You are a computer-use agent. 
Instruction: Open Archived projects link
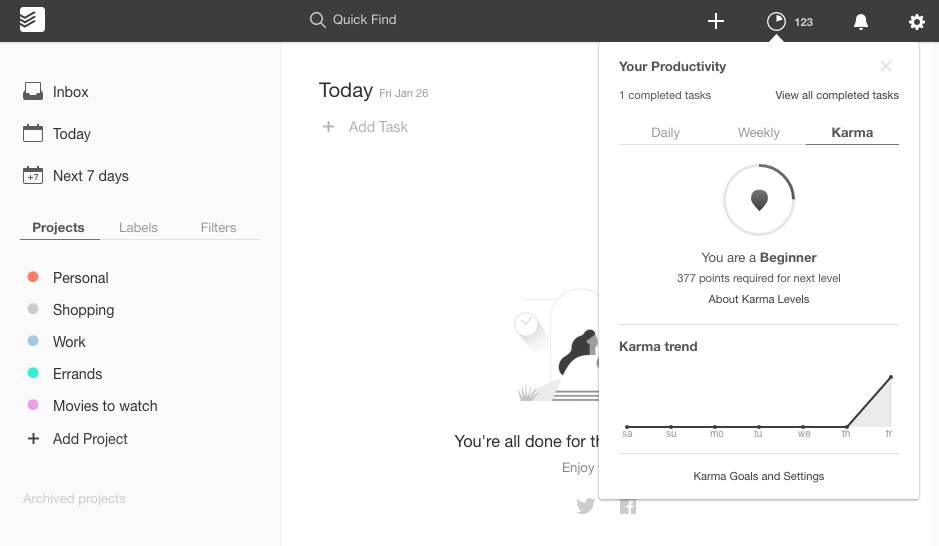(74, 499)
